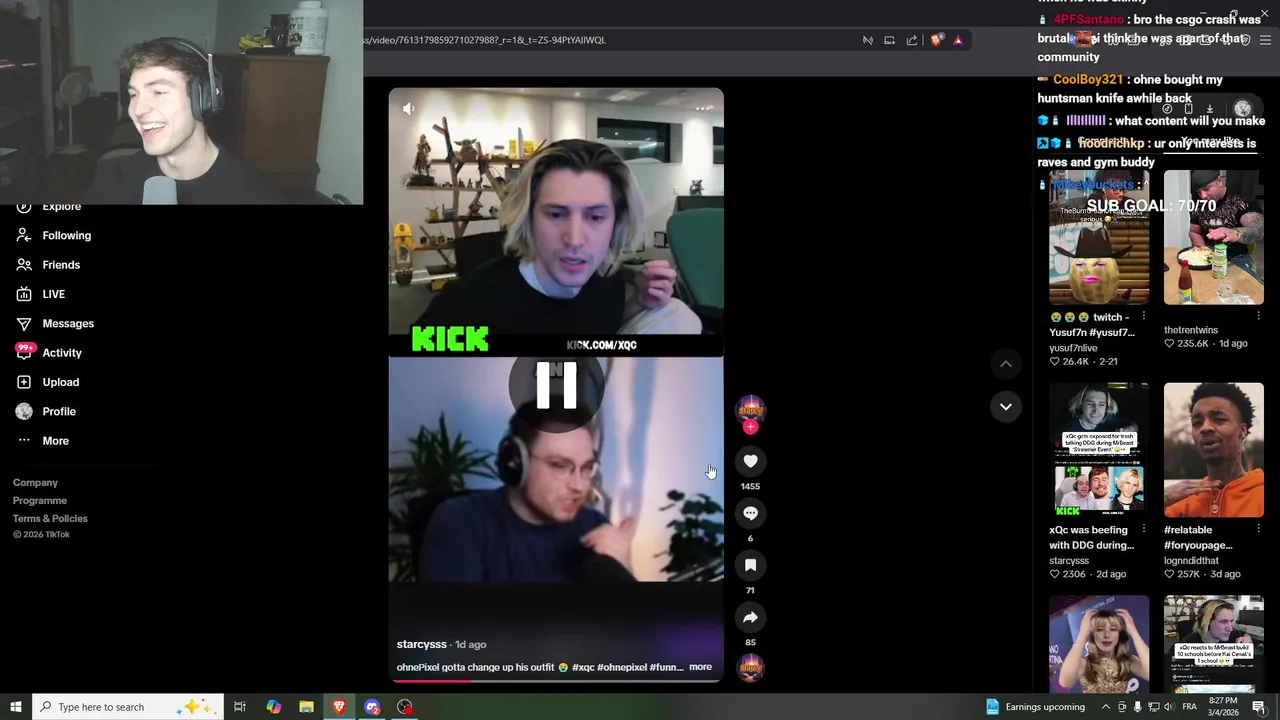Viewport: 1280px width, 720px height.
Task: Open options dots for starcysss recommended video
Action: tap(1144, 530)
